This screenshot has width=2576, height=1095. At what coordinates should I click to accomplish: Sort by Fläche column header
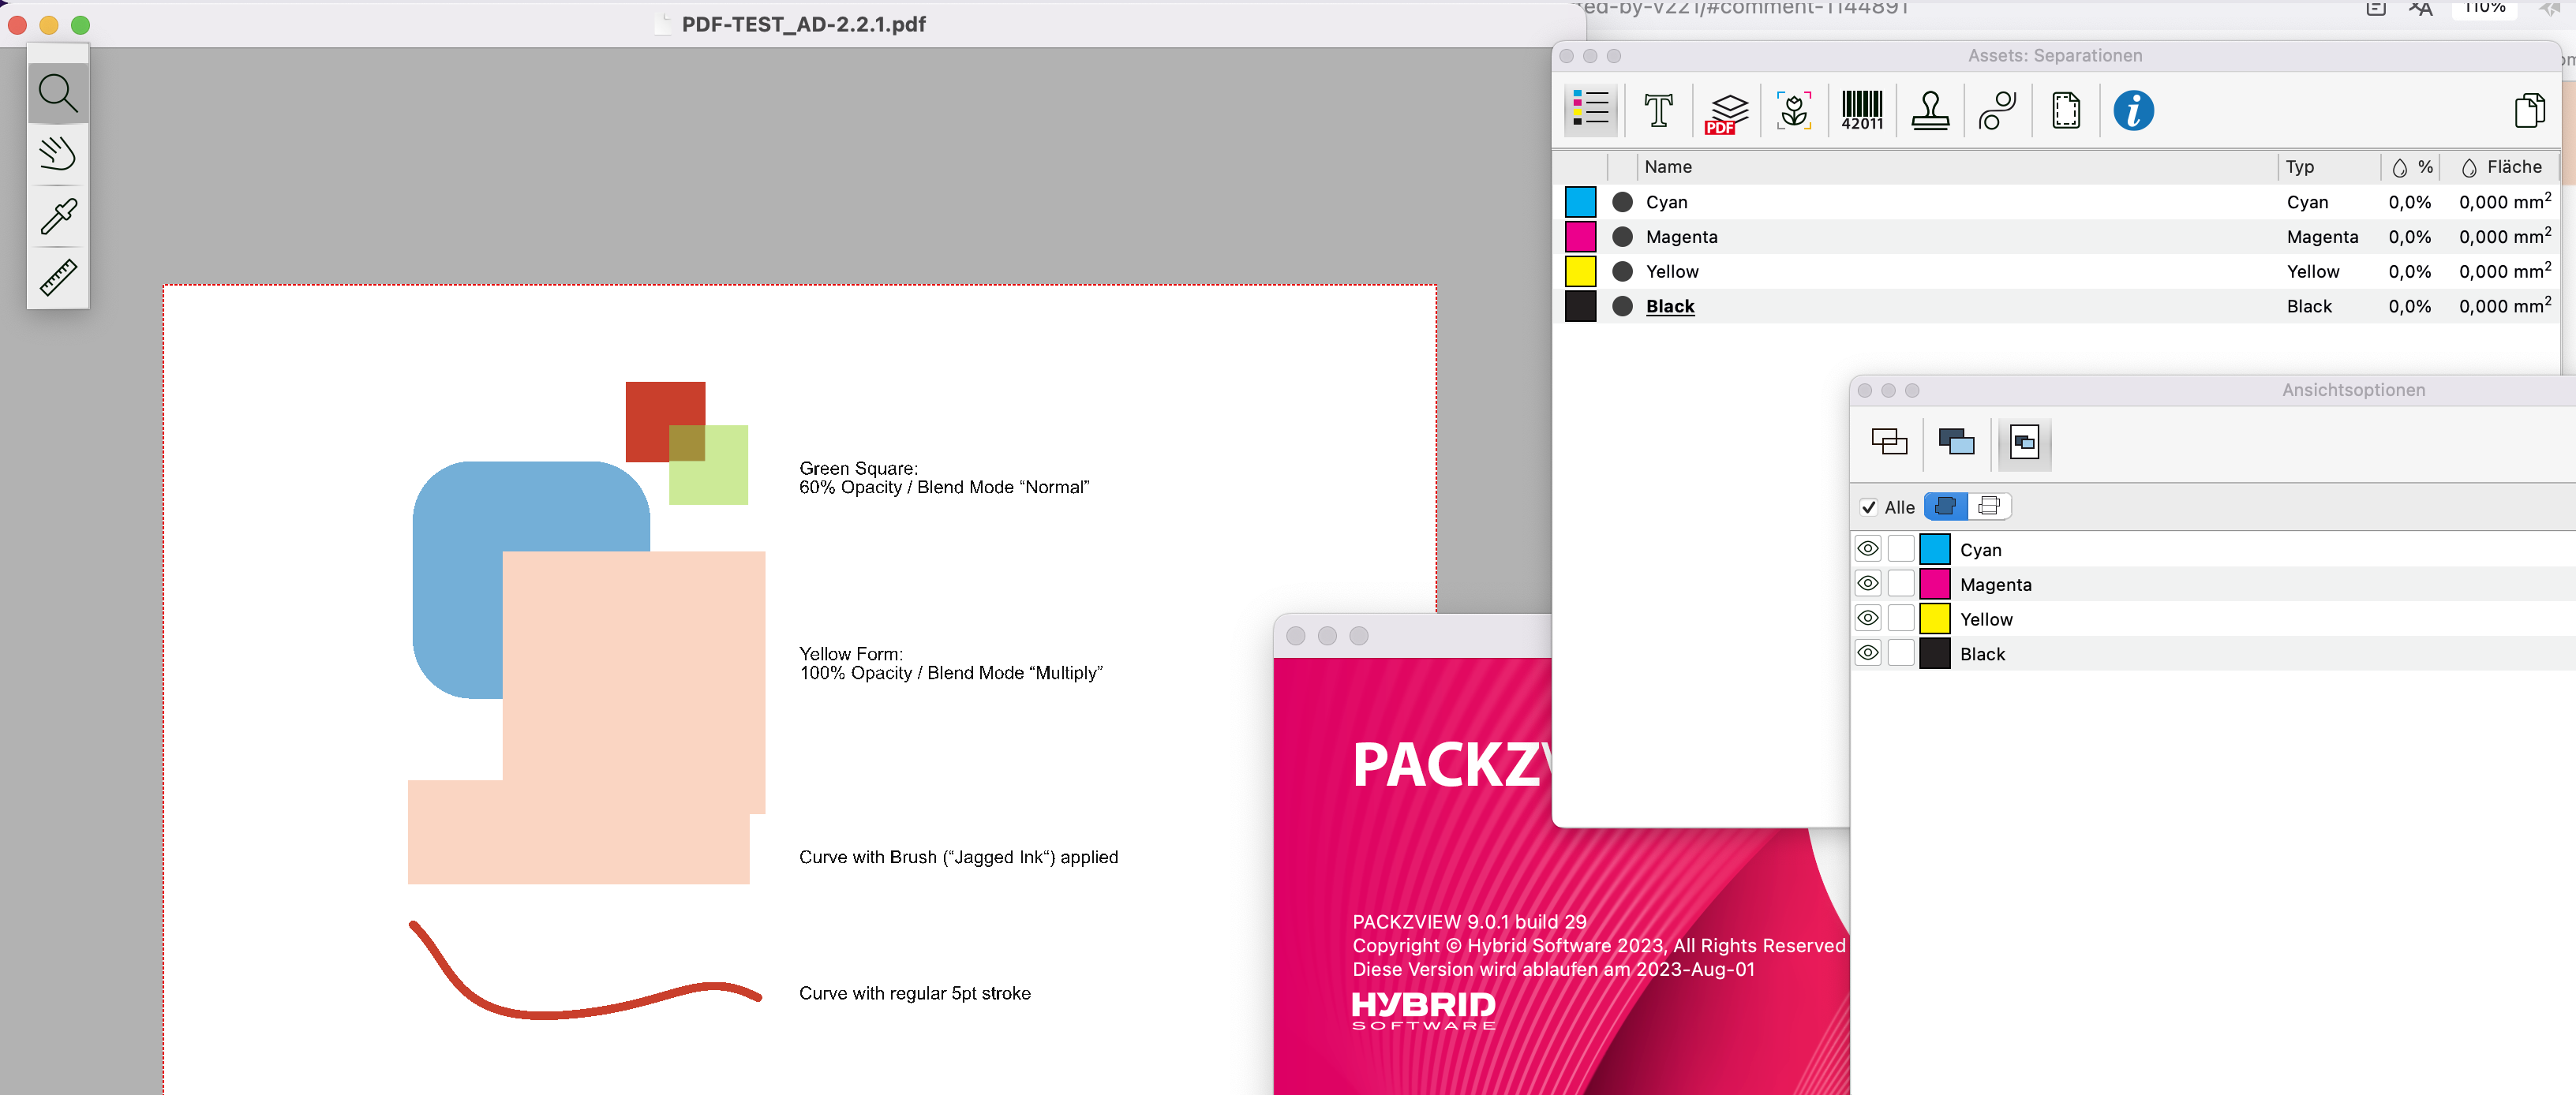2500,167
